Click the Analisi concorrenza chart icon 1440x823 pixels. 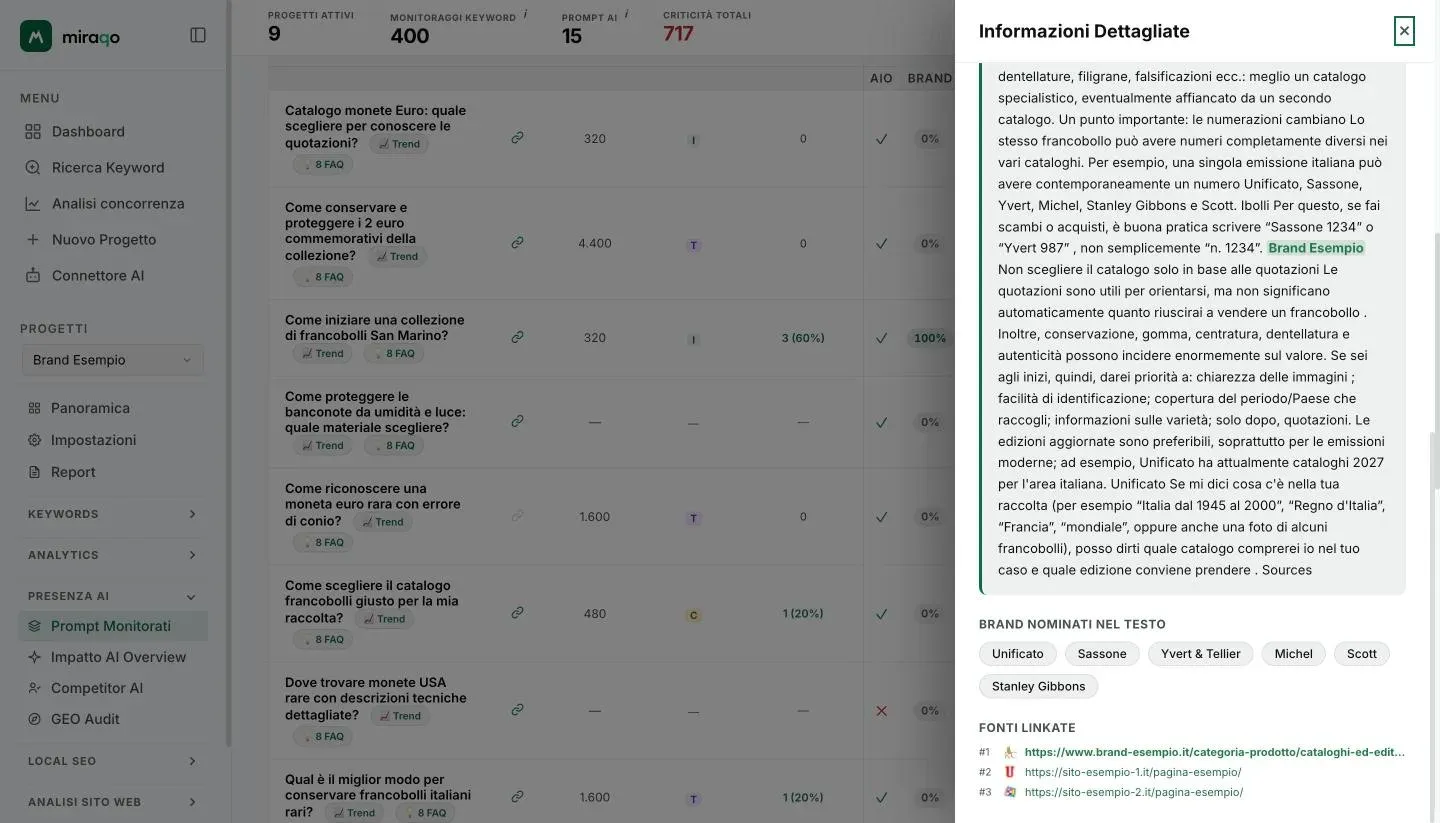(x=33, y=203)
